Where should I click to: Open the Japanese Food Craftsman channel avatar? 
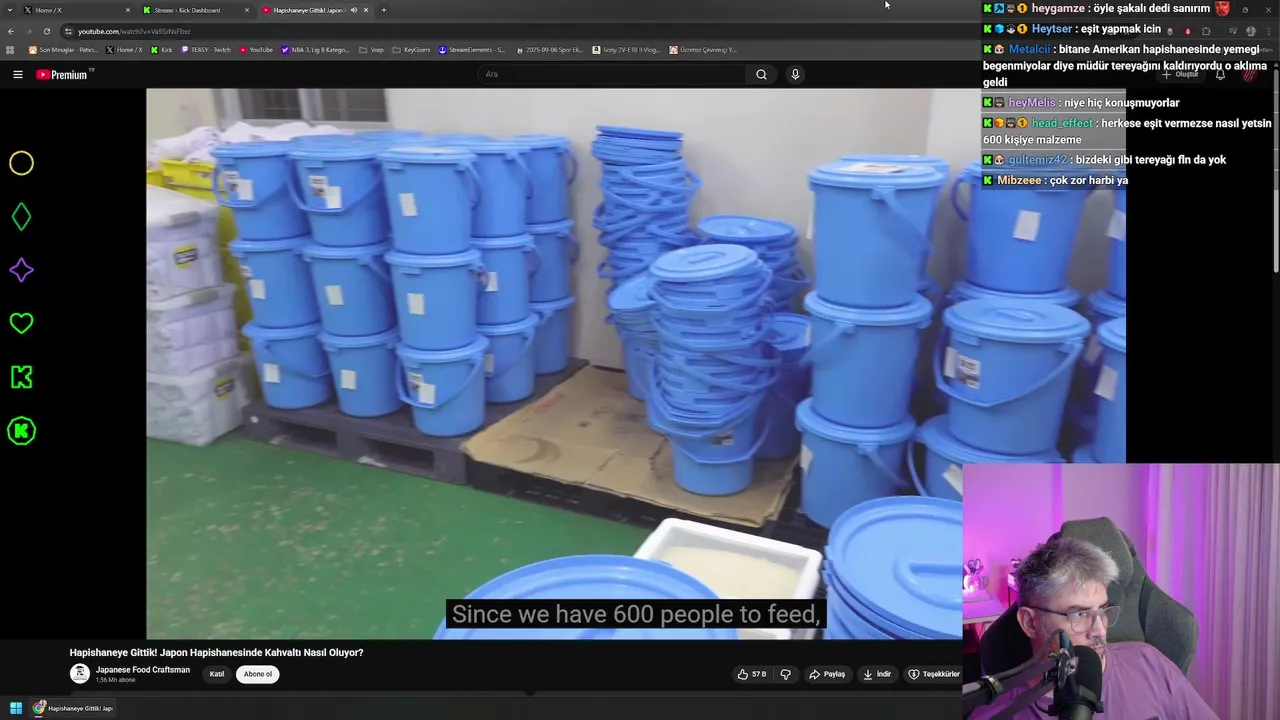(x=79, y=674)
